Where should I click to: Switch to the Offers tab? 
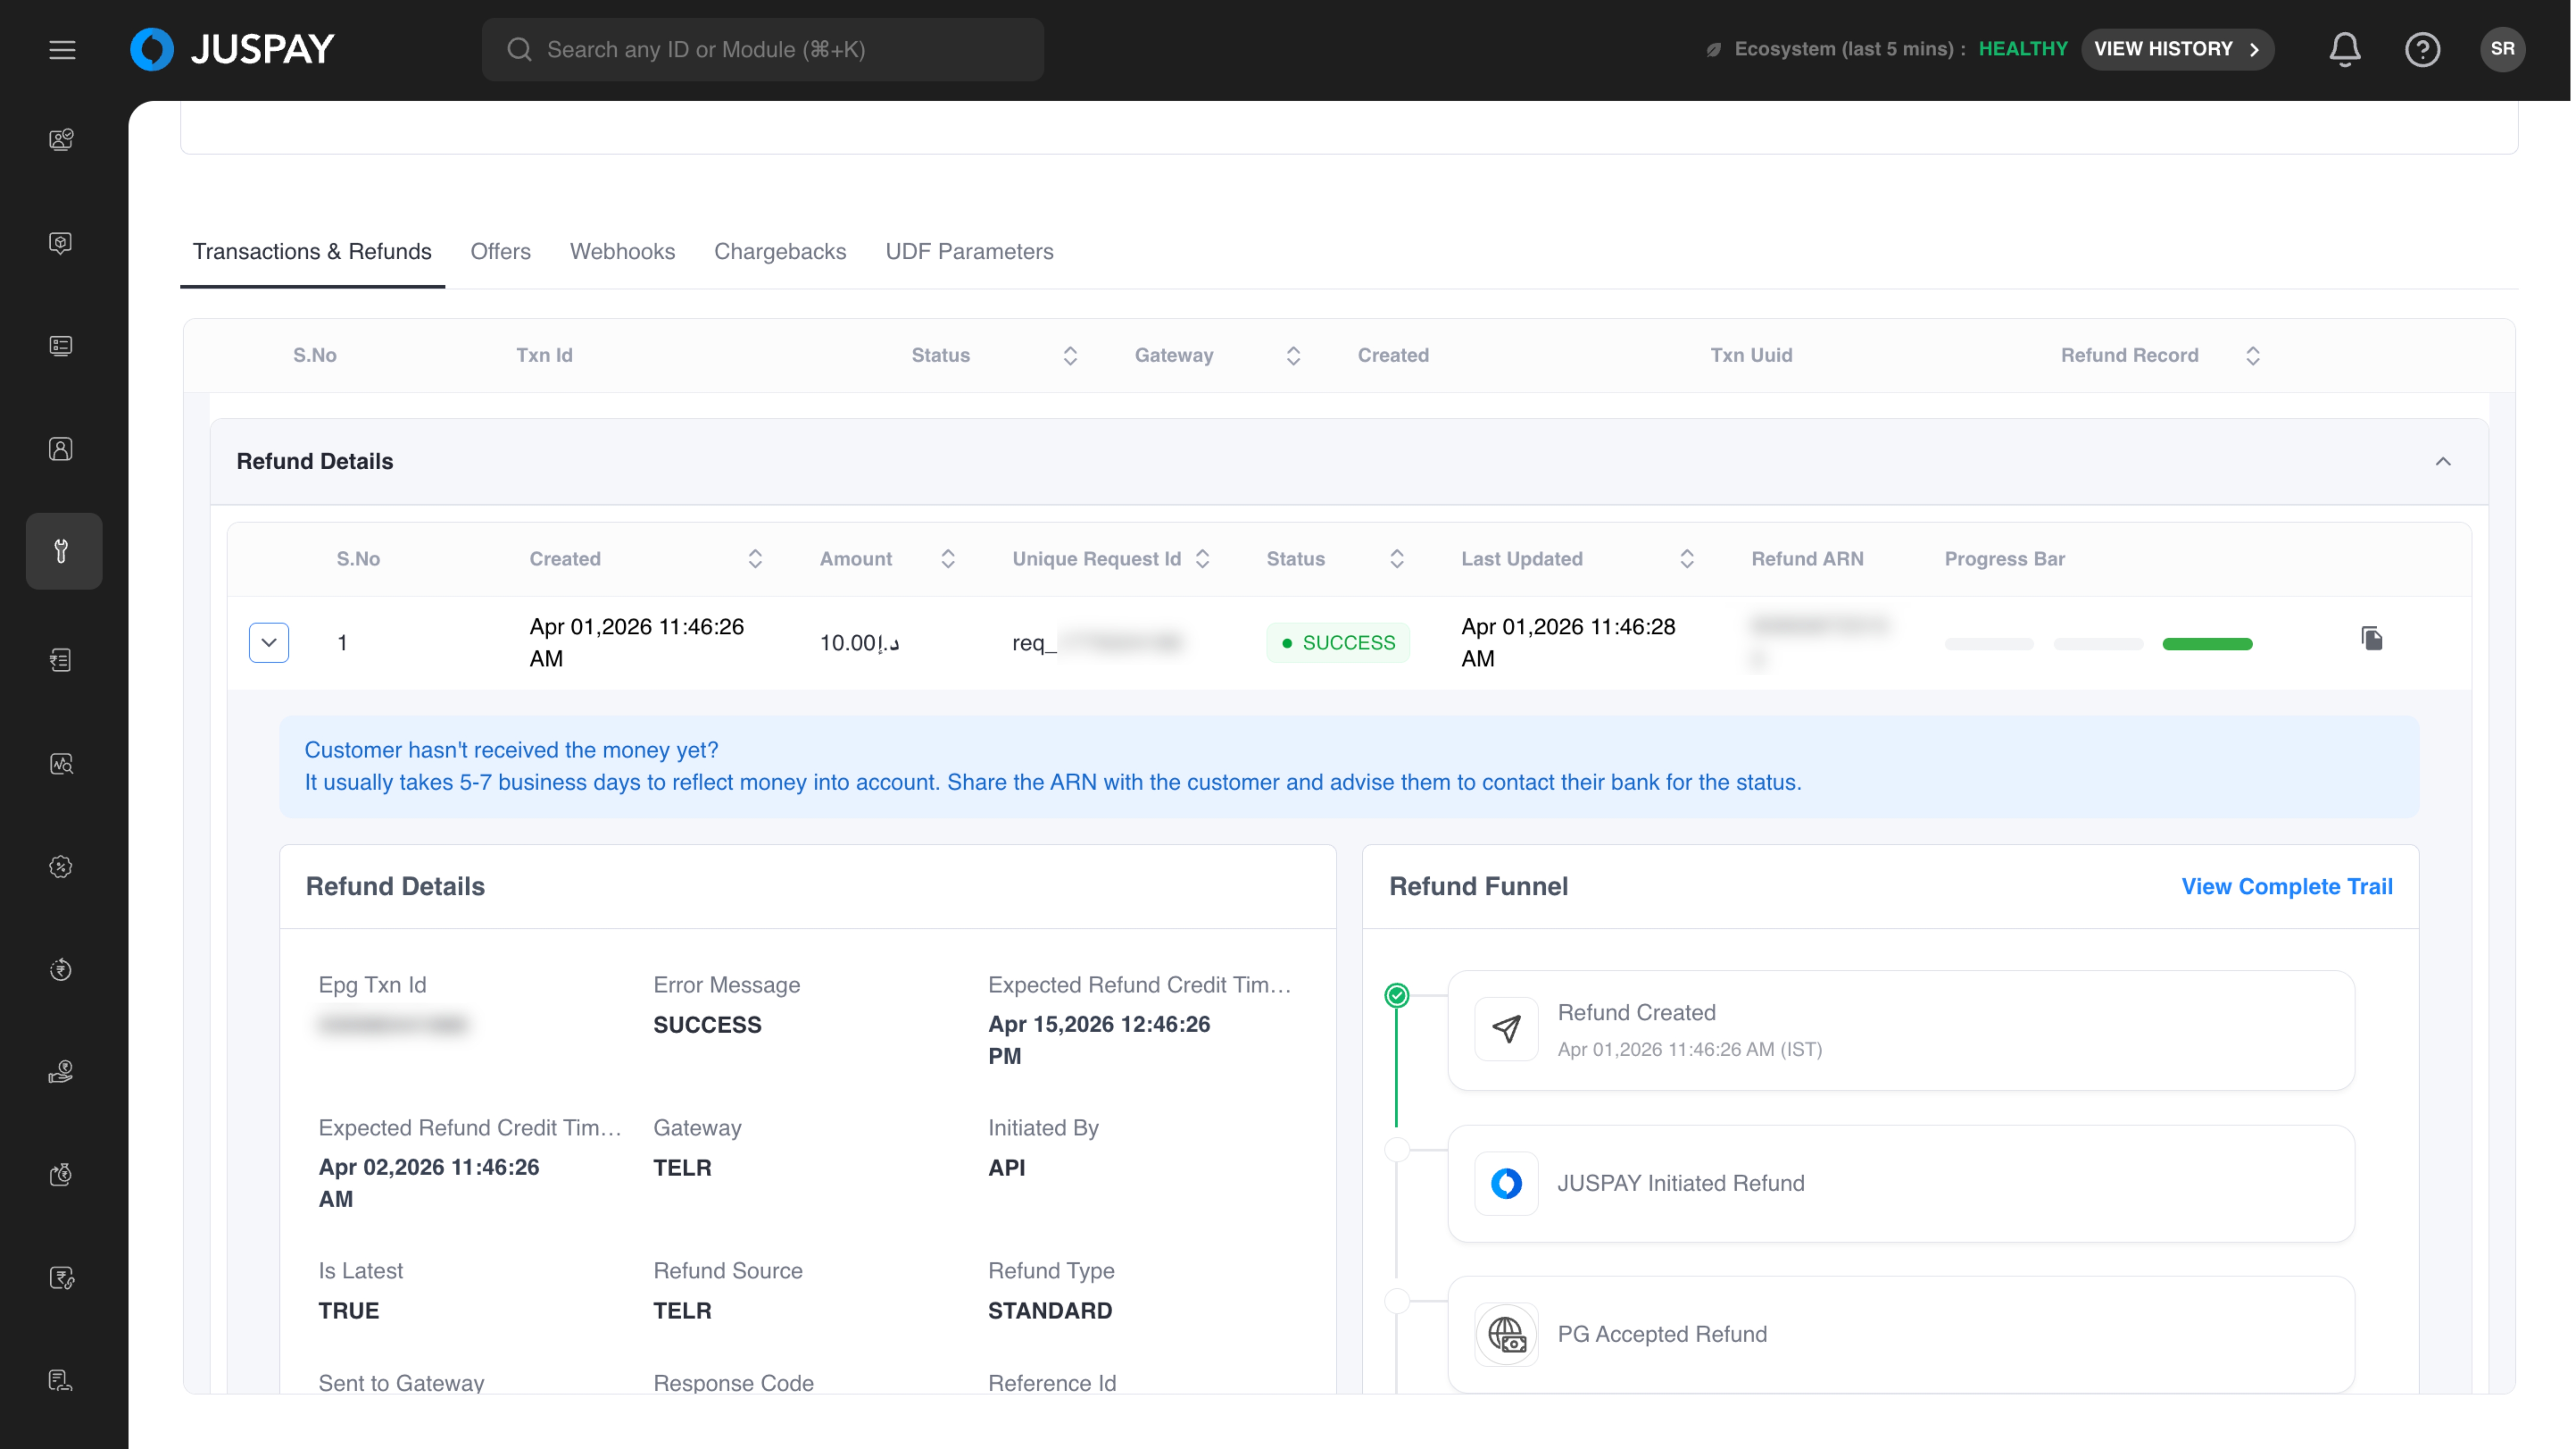(500, 251)
